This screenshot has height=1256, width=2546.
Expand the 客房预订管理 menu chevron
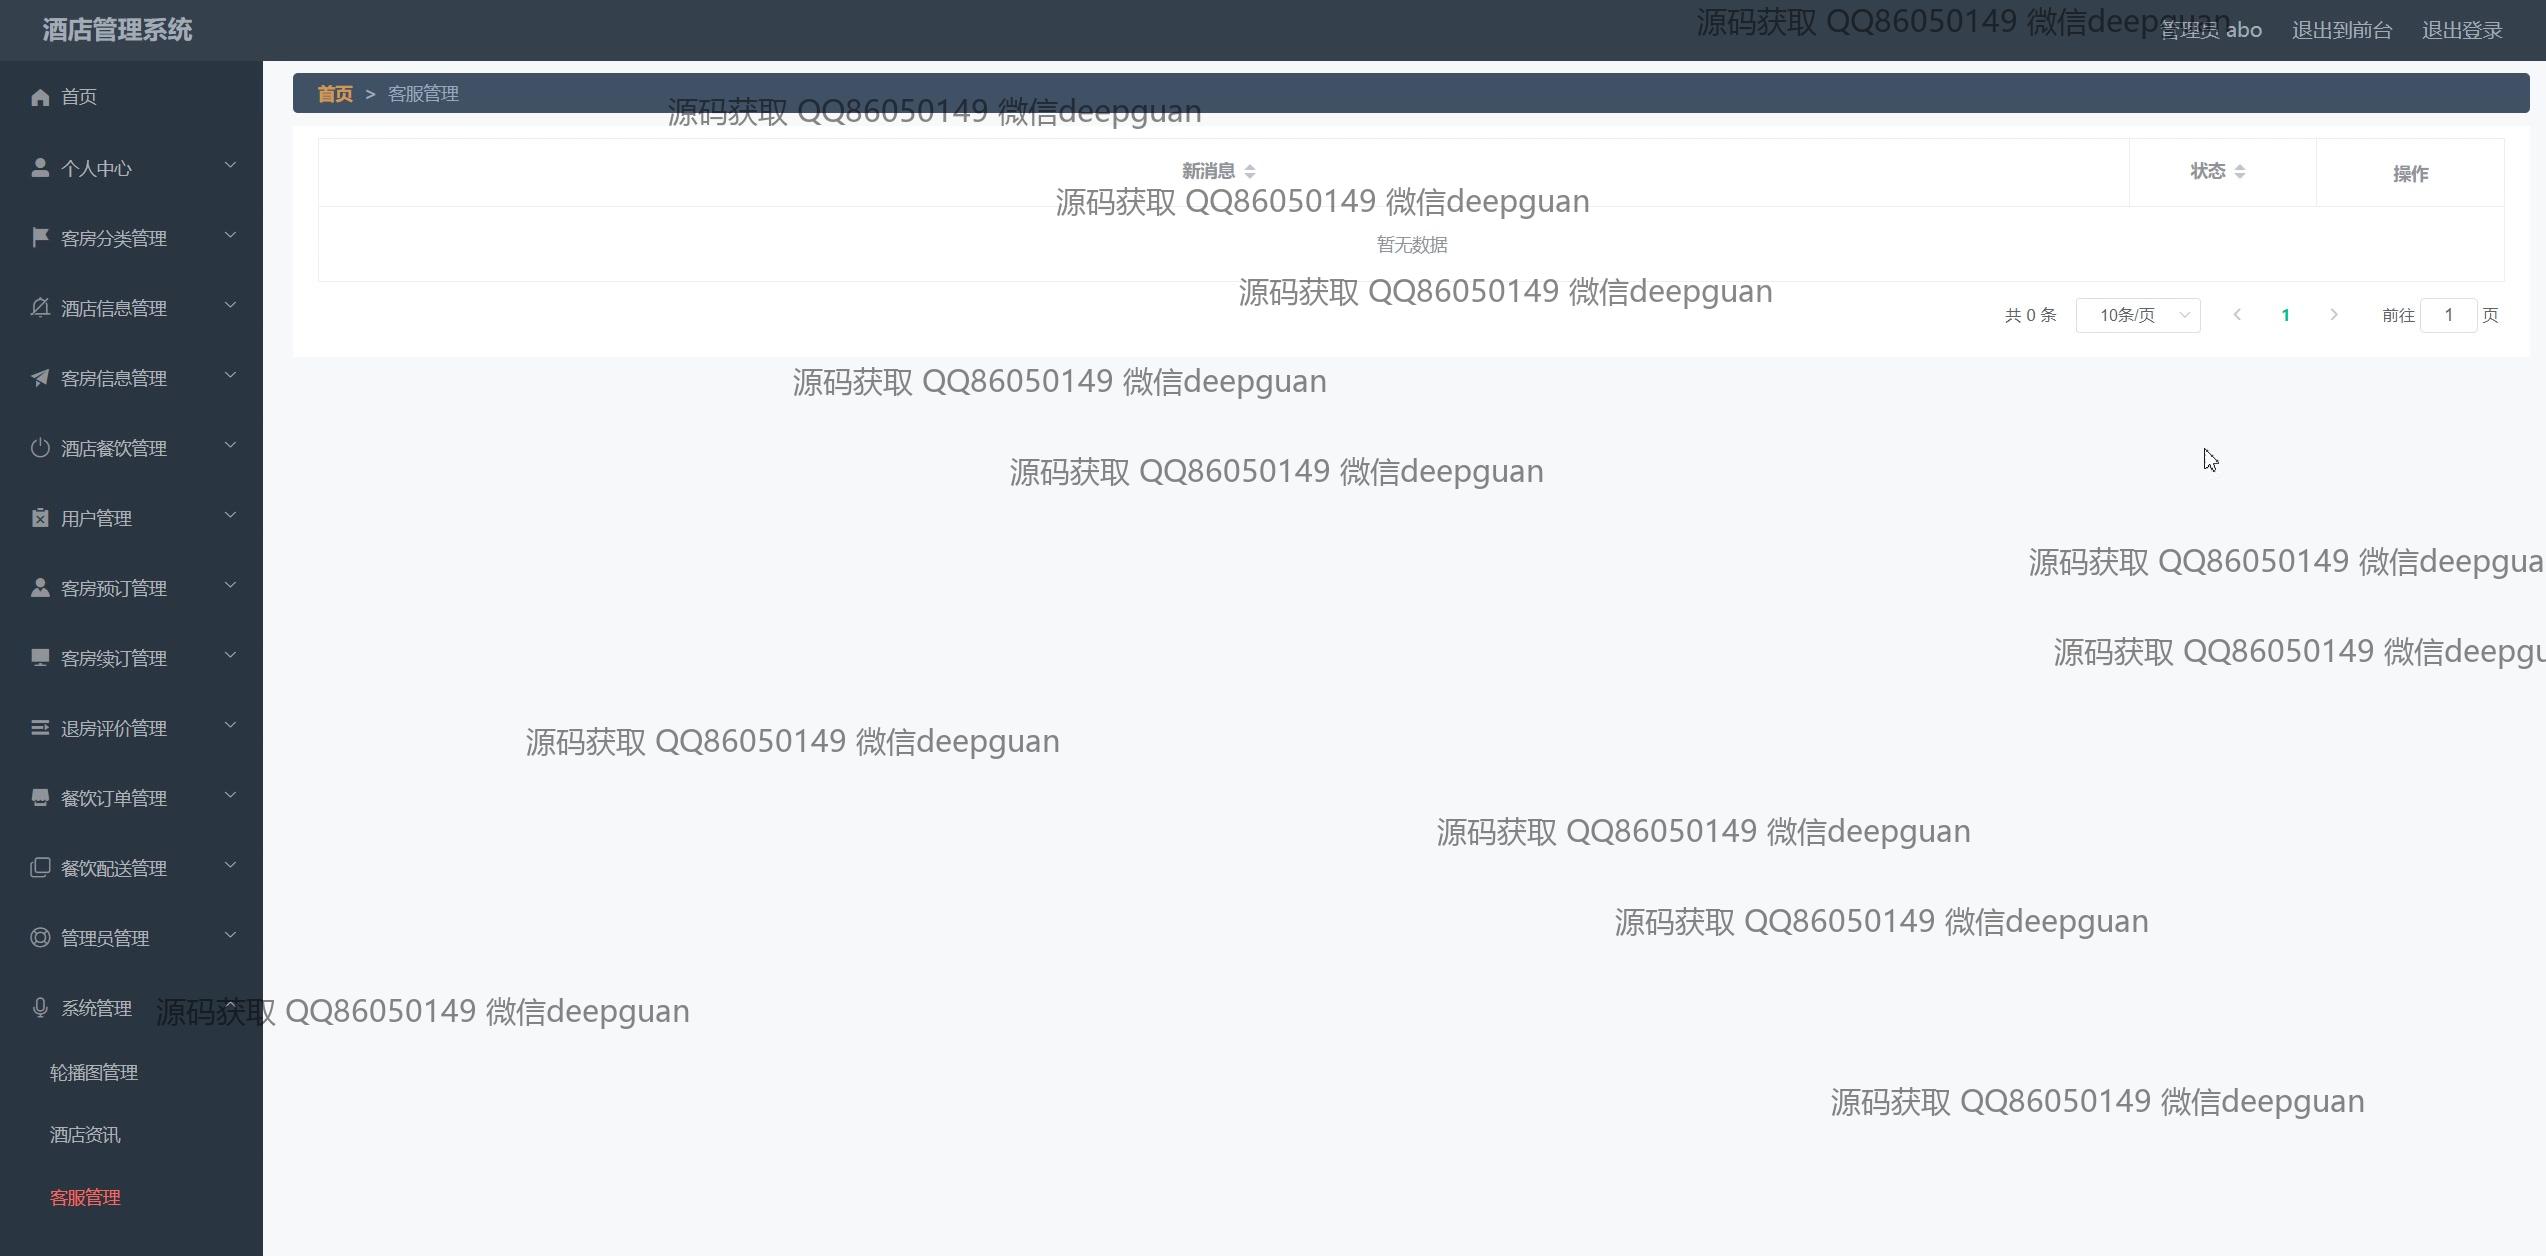pyautogui.click(x=230, y=585)
